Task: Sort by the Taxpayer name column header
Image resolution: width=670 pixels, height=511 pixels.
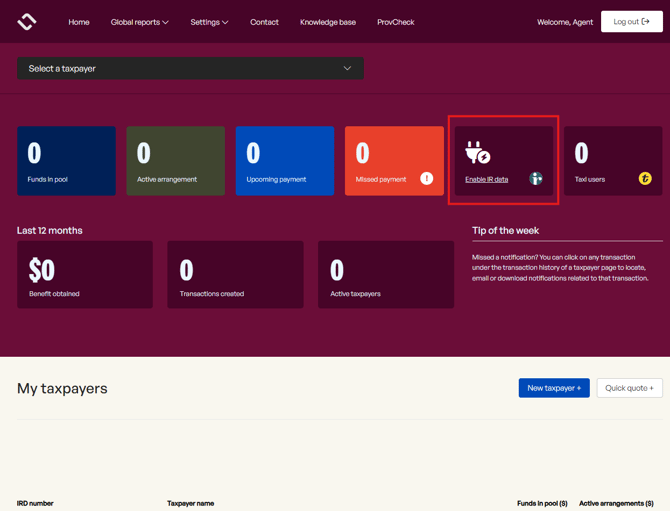Action: click(x=190, y=503)
